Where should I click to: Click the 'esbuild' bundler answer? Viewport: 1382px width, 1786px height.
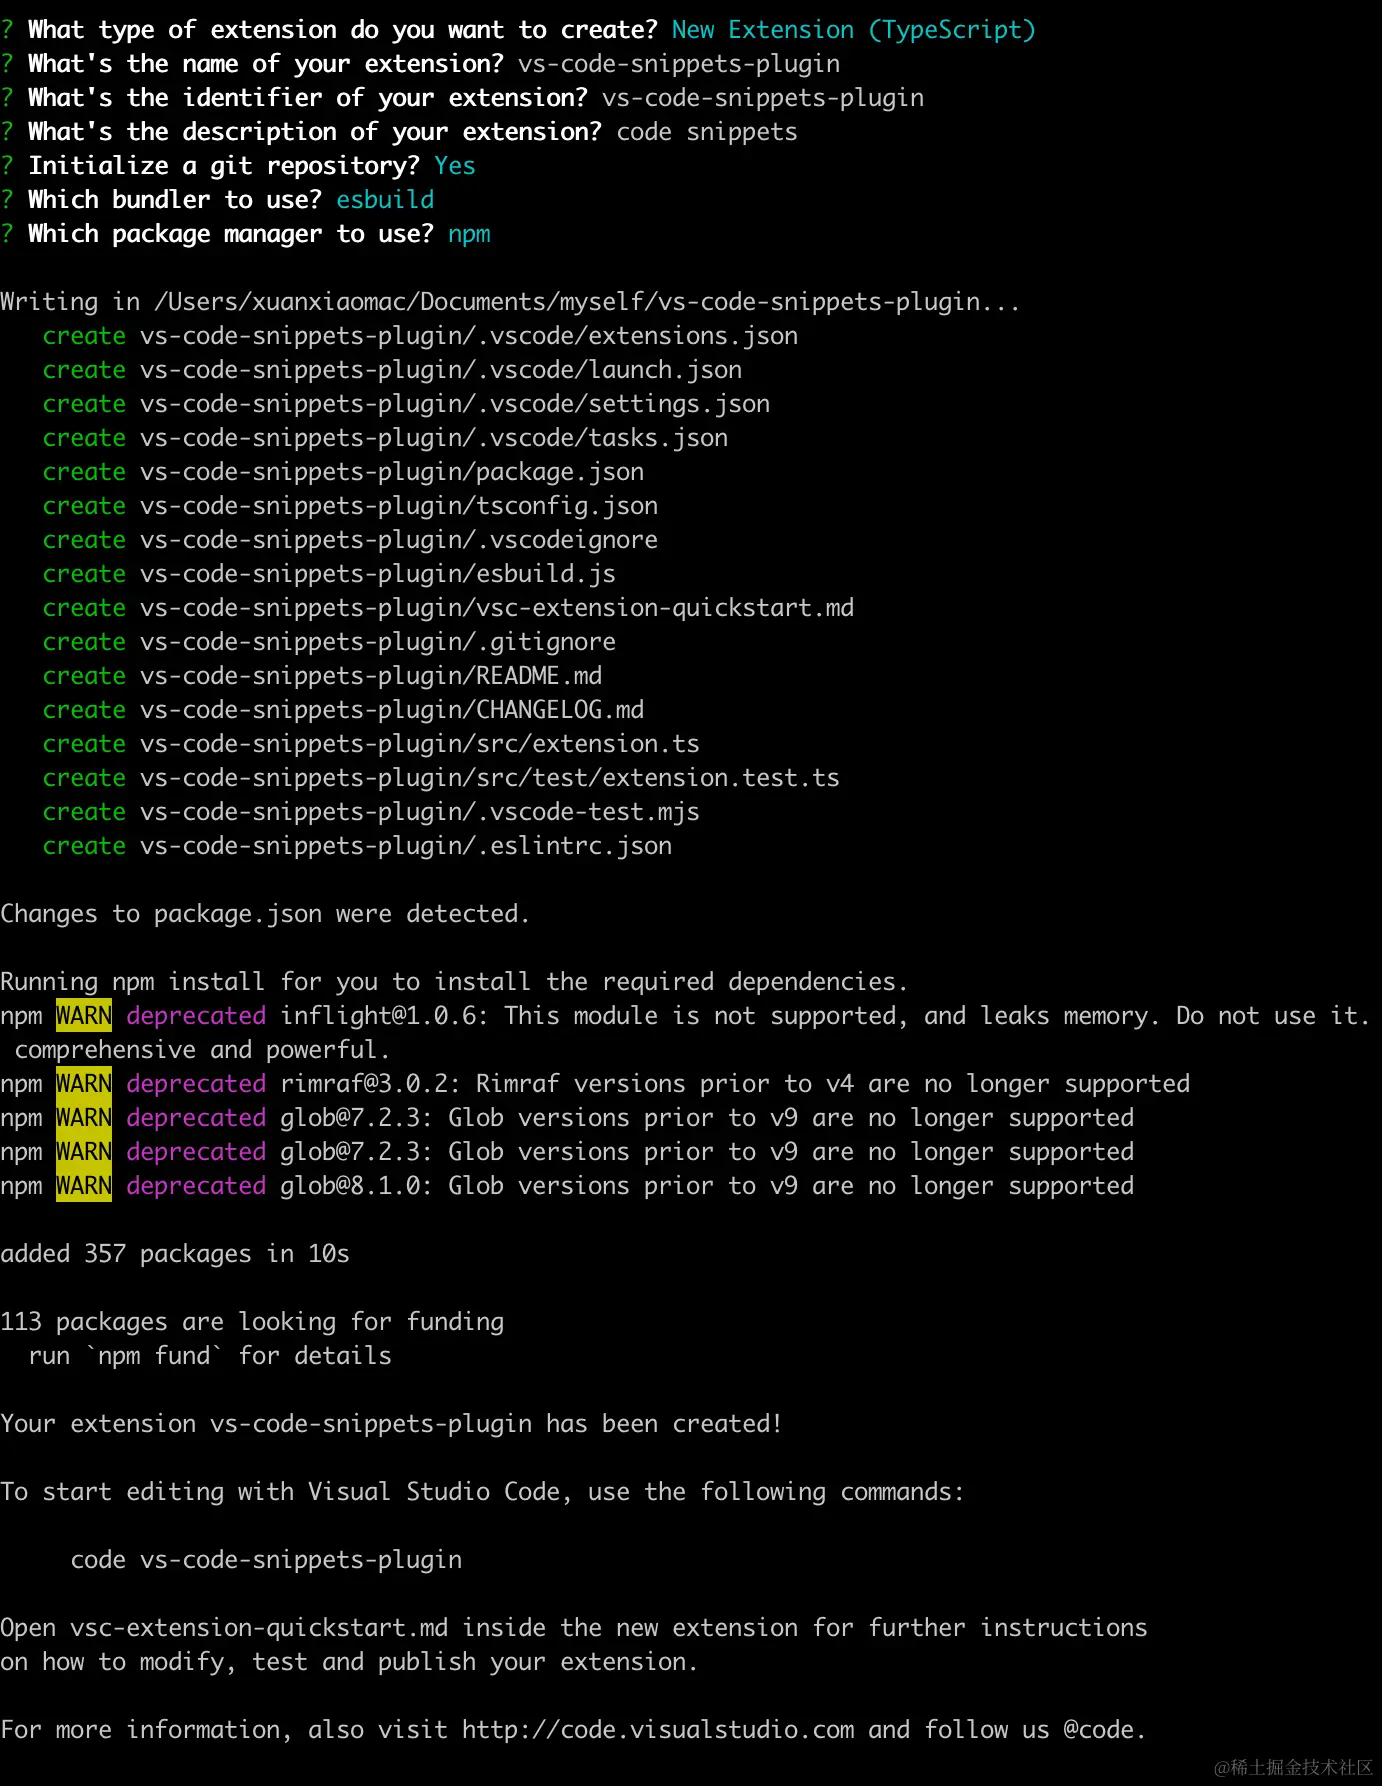tap(385, 200)
